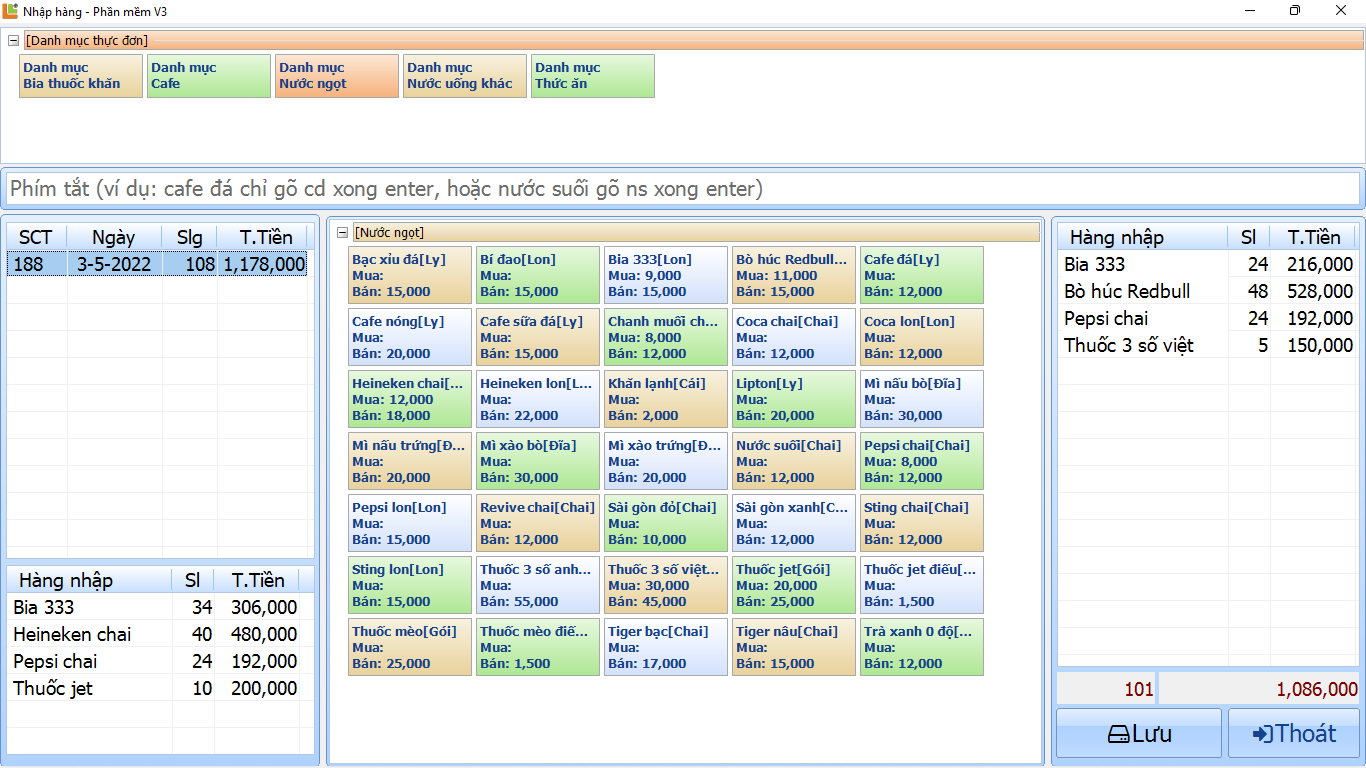The height and width of the screenshot is (768, 1366).
Task: Select the Chanh muối tile
Action: (666, 337)
